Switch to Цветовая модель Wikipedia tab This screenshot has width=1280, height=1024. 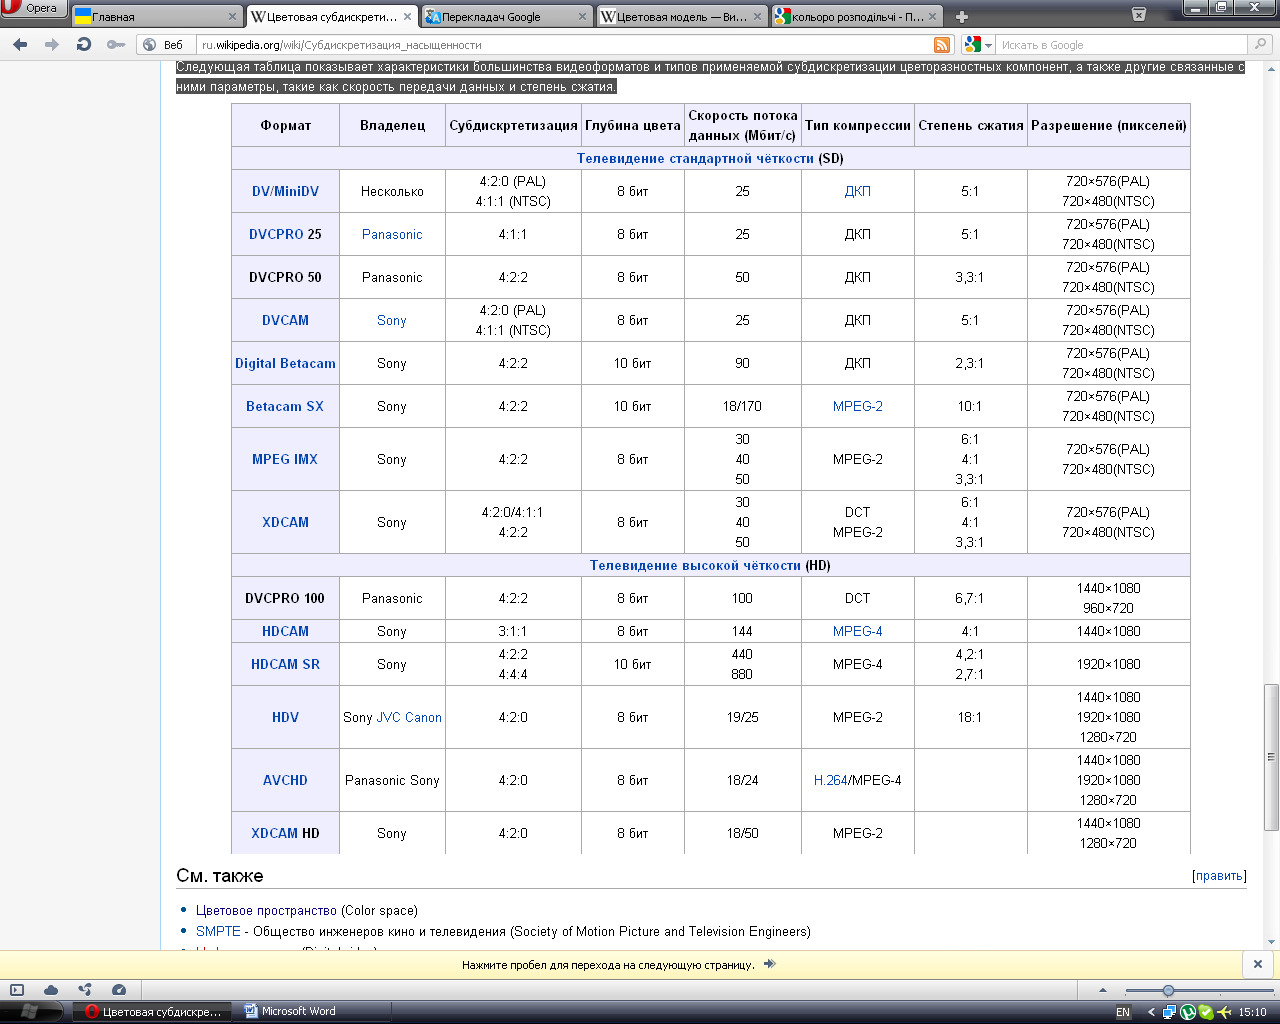pyautogui.click(x=682, y=17)
